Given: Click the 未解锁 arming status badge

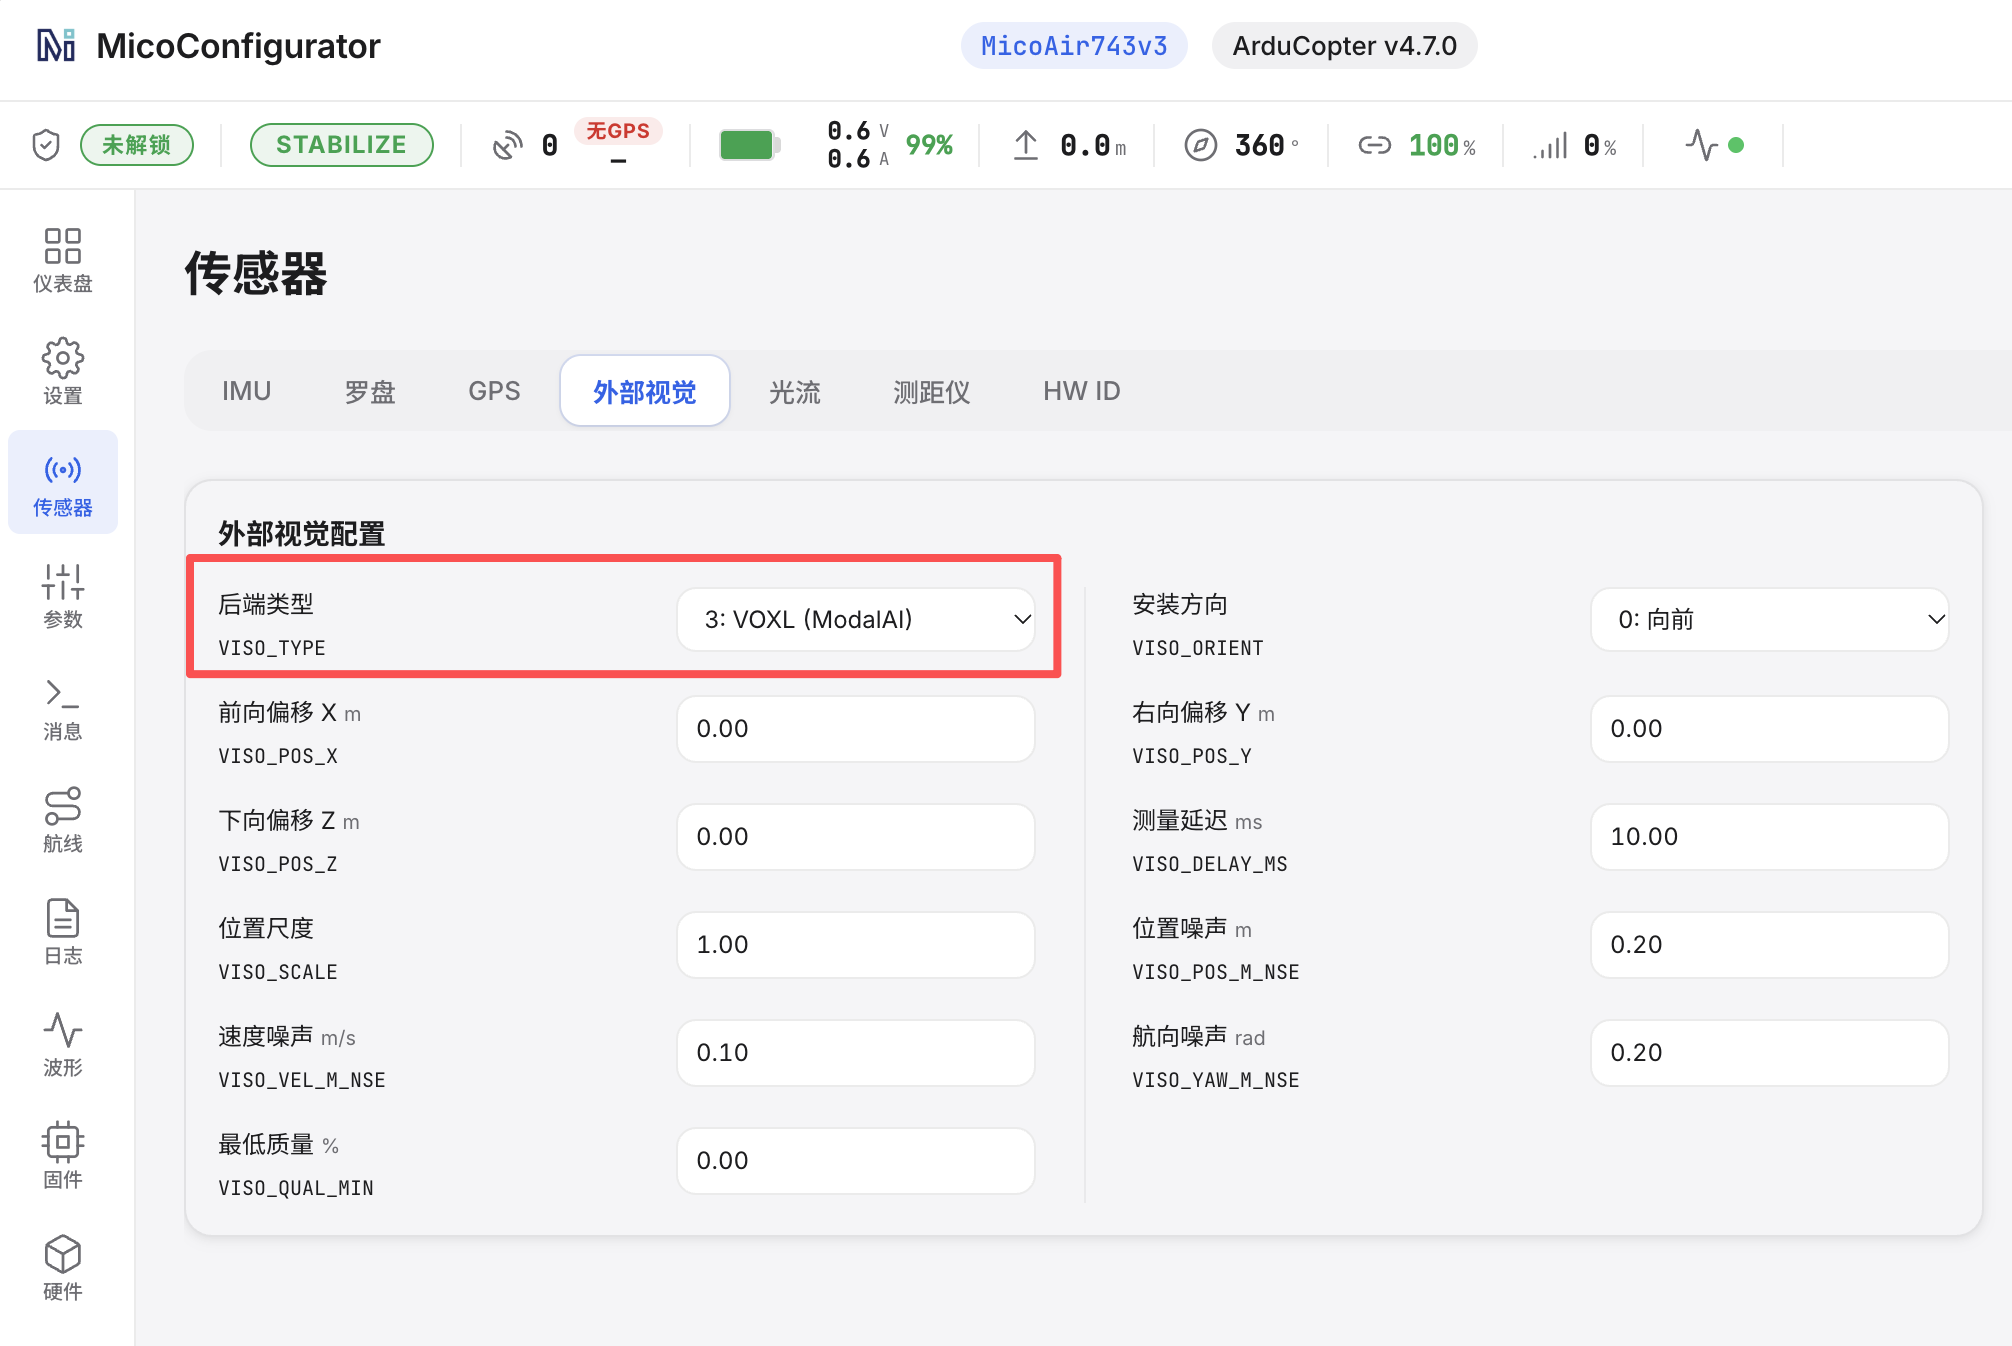Looking at the screenshot, I should [137, 145].
